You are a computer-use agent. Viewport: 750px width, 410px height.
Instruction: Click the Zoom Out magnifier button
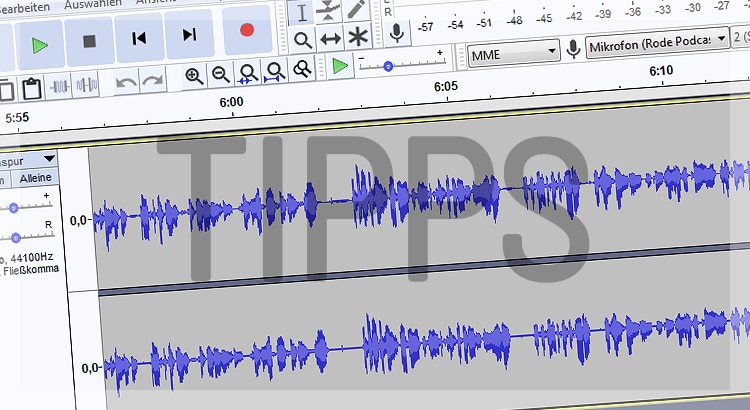[x=221, y=73]
